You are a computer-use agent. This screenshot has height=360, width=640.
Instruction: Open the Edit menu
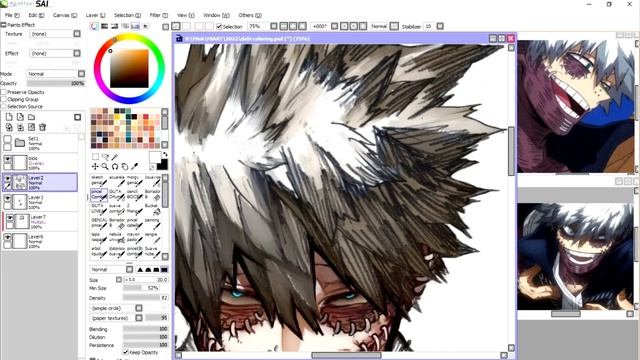click(x=36, y=15)
